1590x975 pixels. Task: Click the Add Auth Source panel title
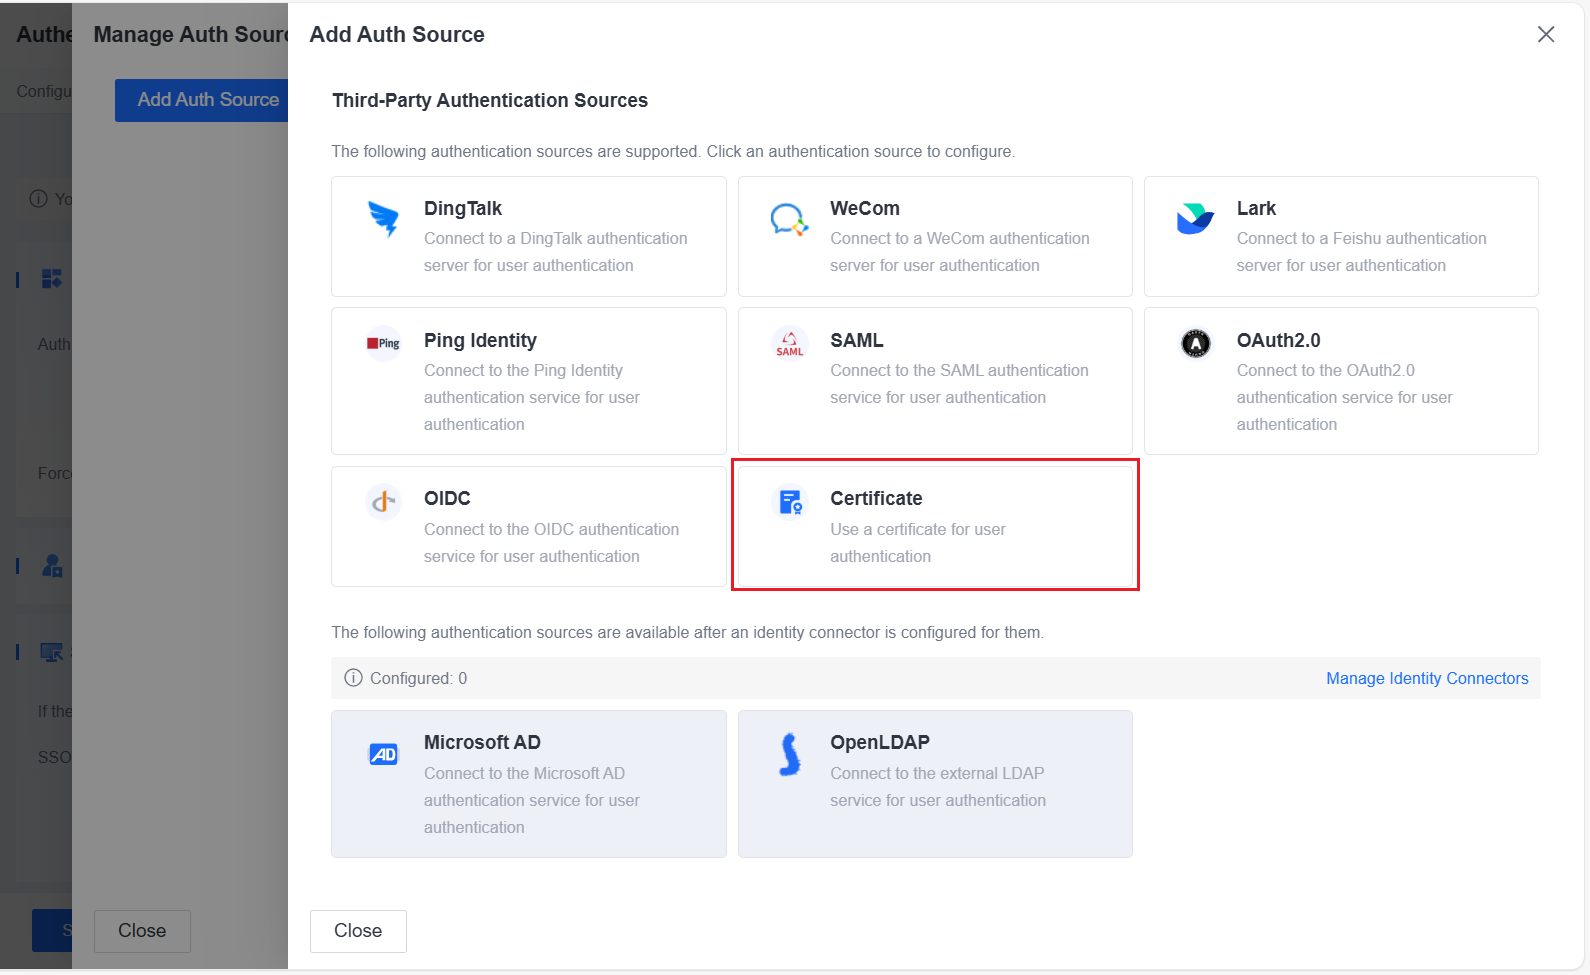(397, 34)
